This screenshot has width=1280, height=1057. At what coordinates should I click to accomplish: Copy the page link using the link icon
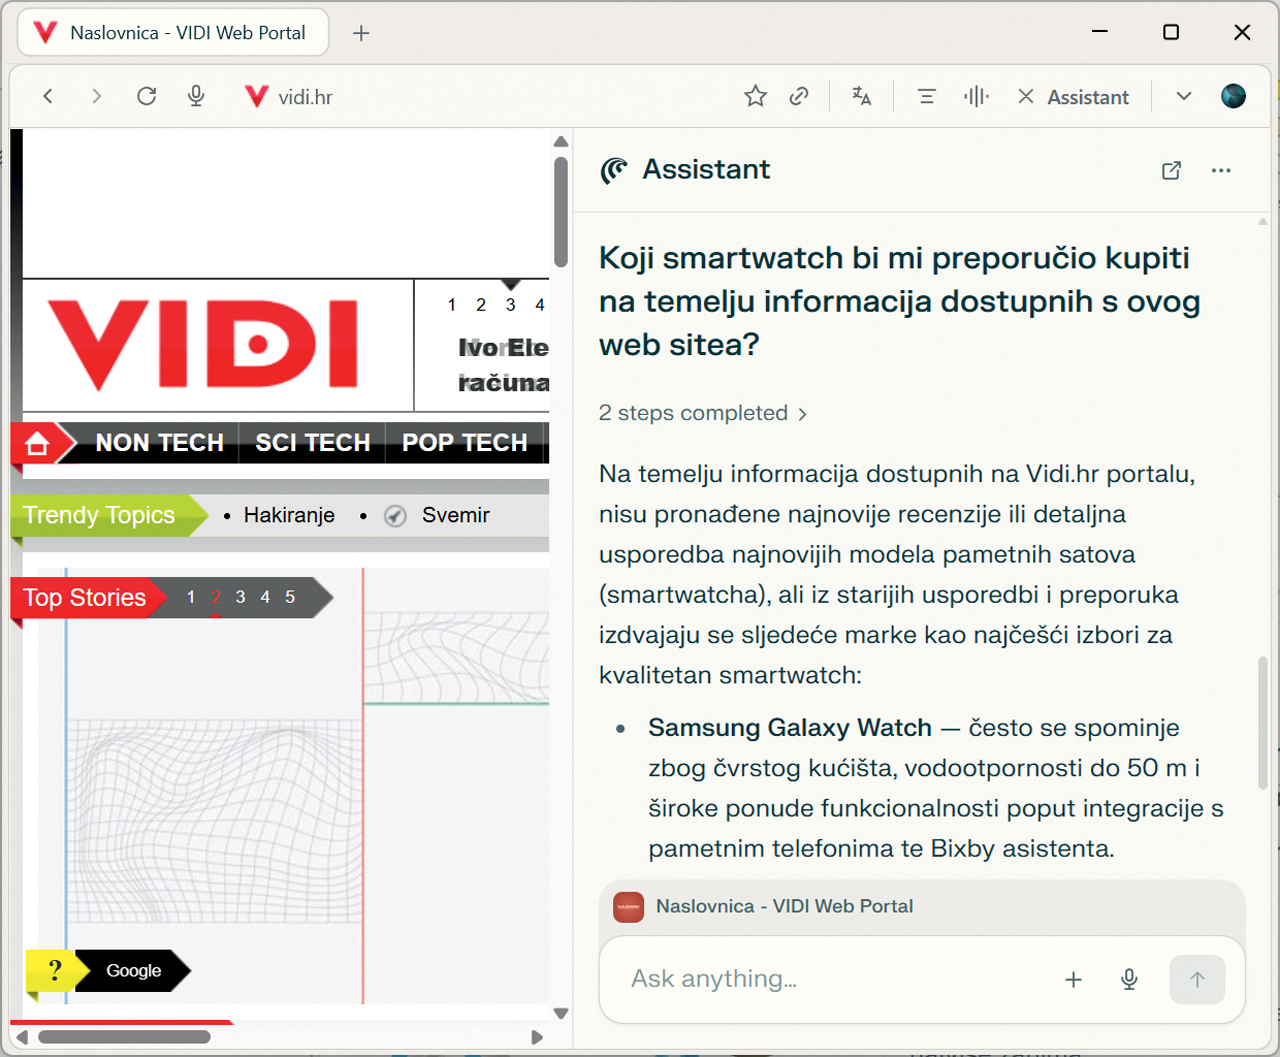799,96
